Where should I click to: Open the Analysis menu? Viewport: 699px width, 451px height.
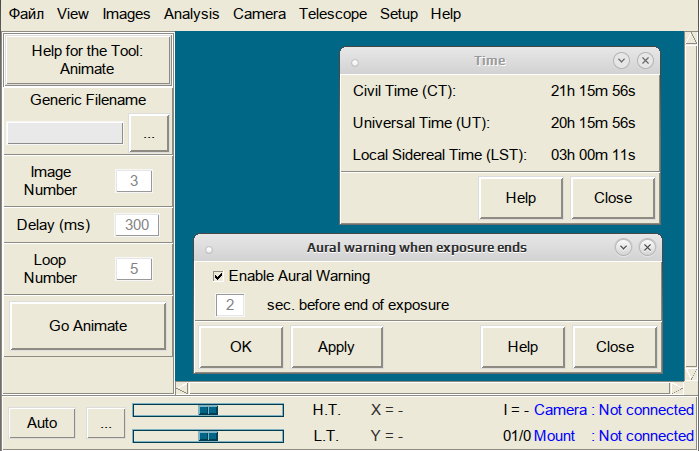(x=192, y=14)
